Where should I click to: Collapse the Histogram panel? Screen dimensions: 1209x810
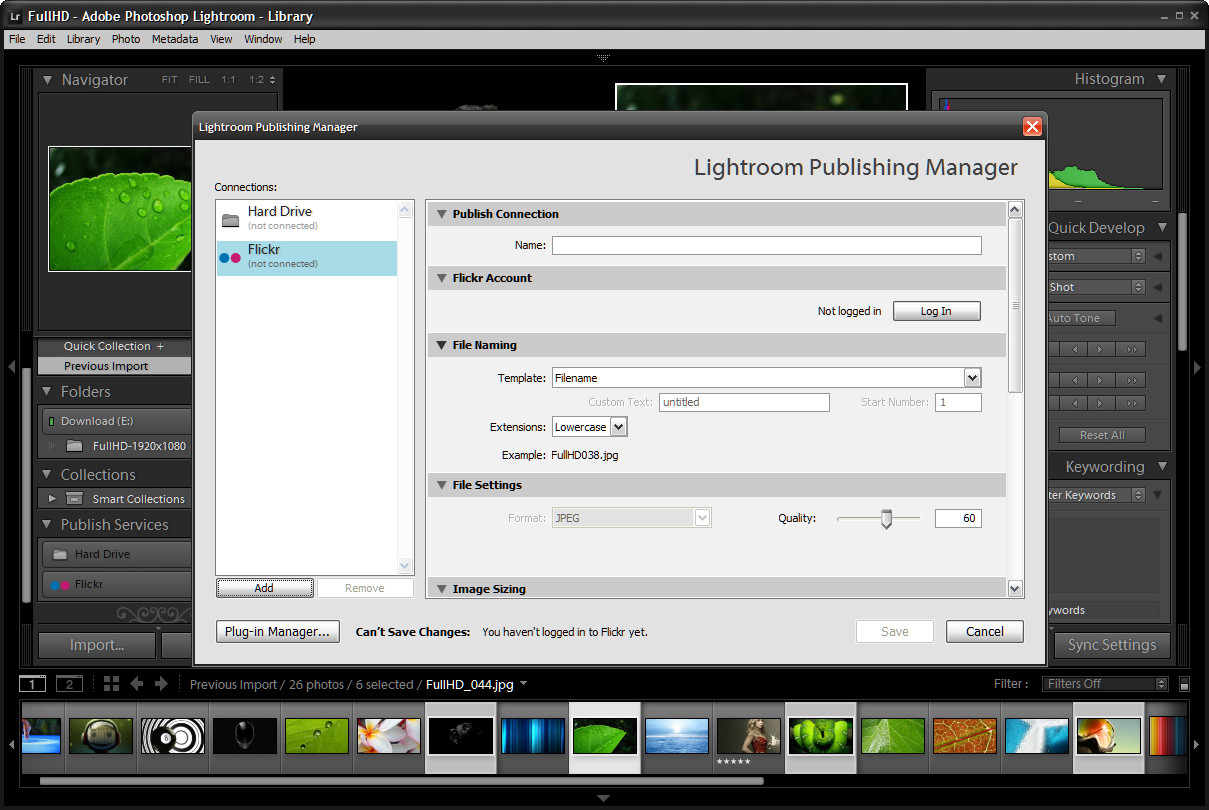1161,79
